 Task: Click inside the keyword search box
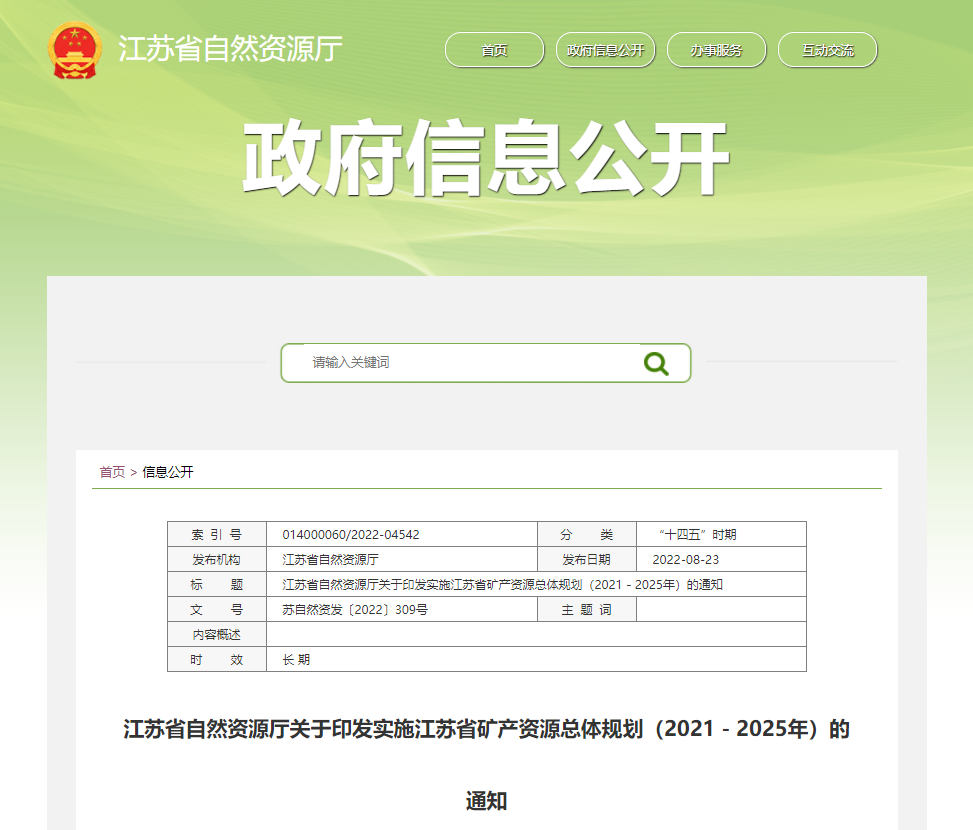click(450, 362)
